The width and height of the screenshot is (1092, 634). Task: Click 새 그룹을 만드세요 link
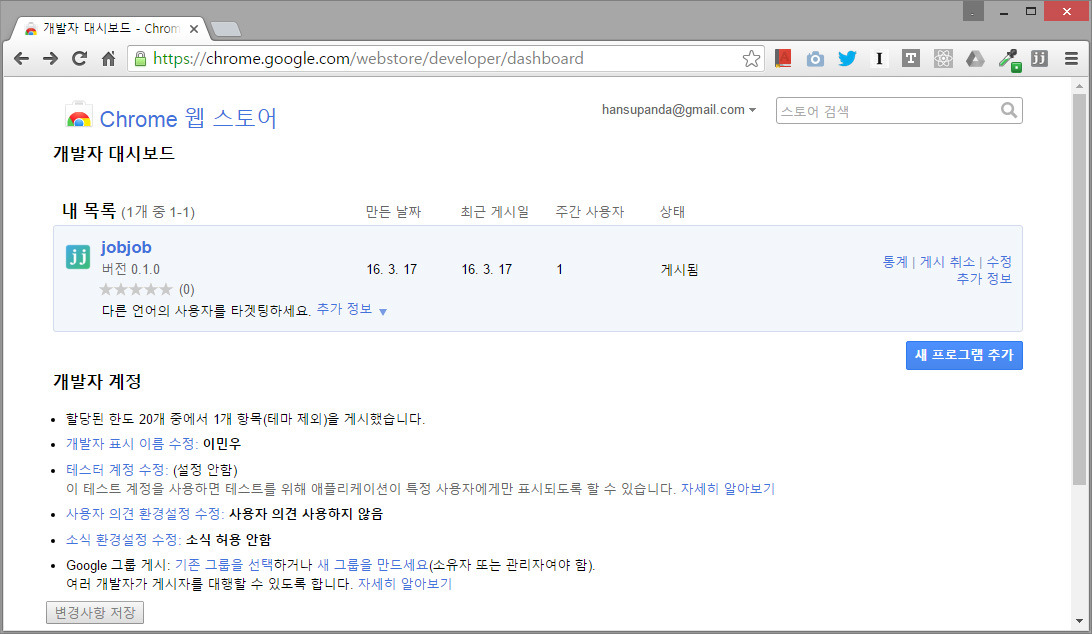point(373,565)
